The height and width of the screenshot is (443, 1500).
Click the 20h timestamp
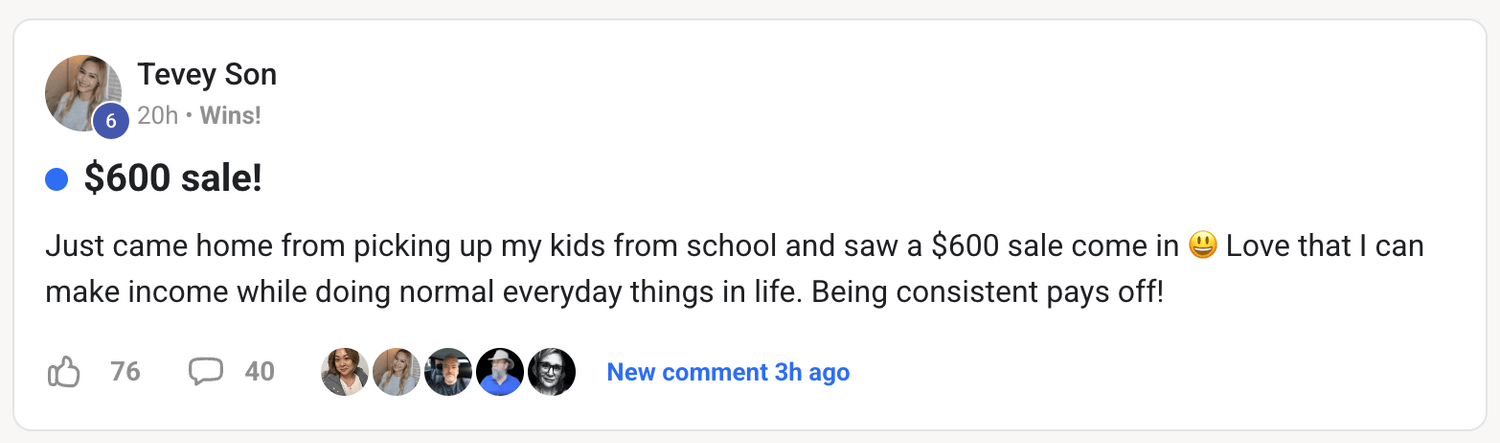pos(157,116)
